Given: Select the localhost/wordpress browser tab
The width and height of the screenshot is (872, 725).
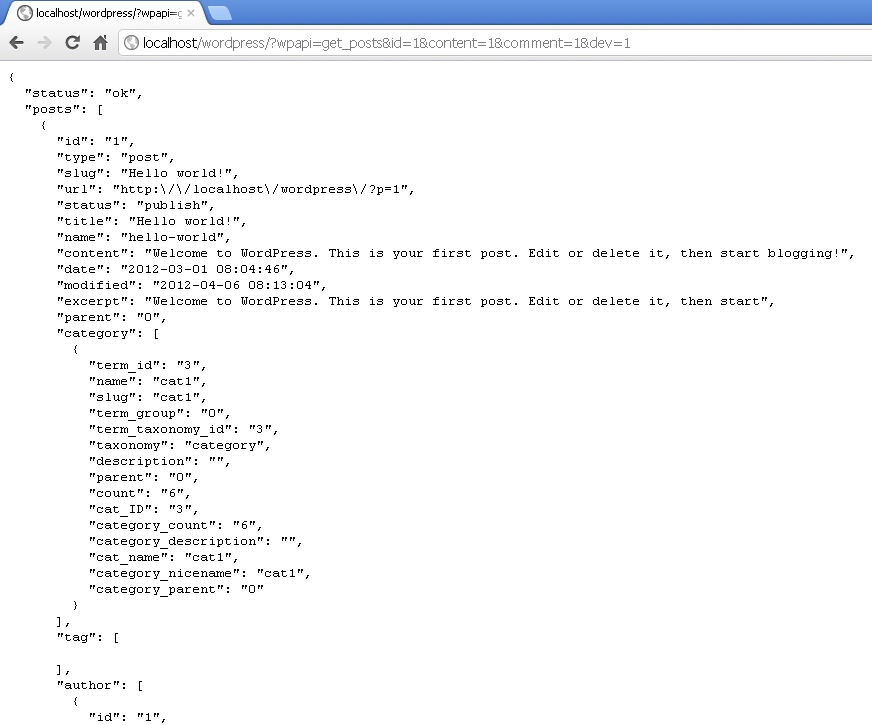Looking at the screenshot, I should 105,13.
